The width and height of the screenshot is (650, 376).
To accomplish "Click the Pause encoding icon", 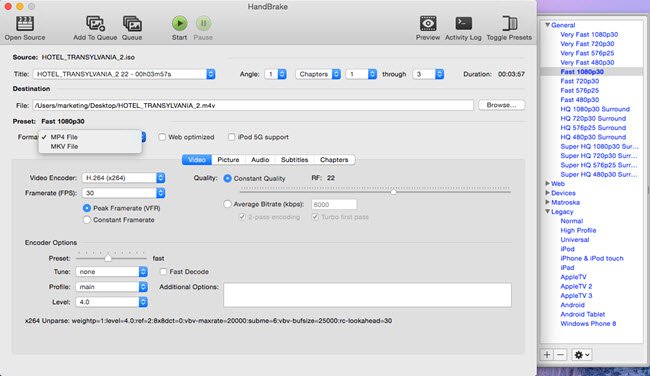I will [203, 23].
